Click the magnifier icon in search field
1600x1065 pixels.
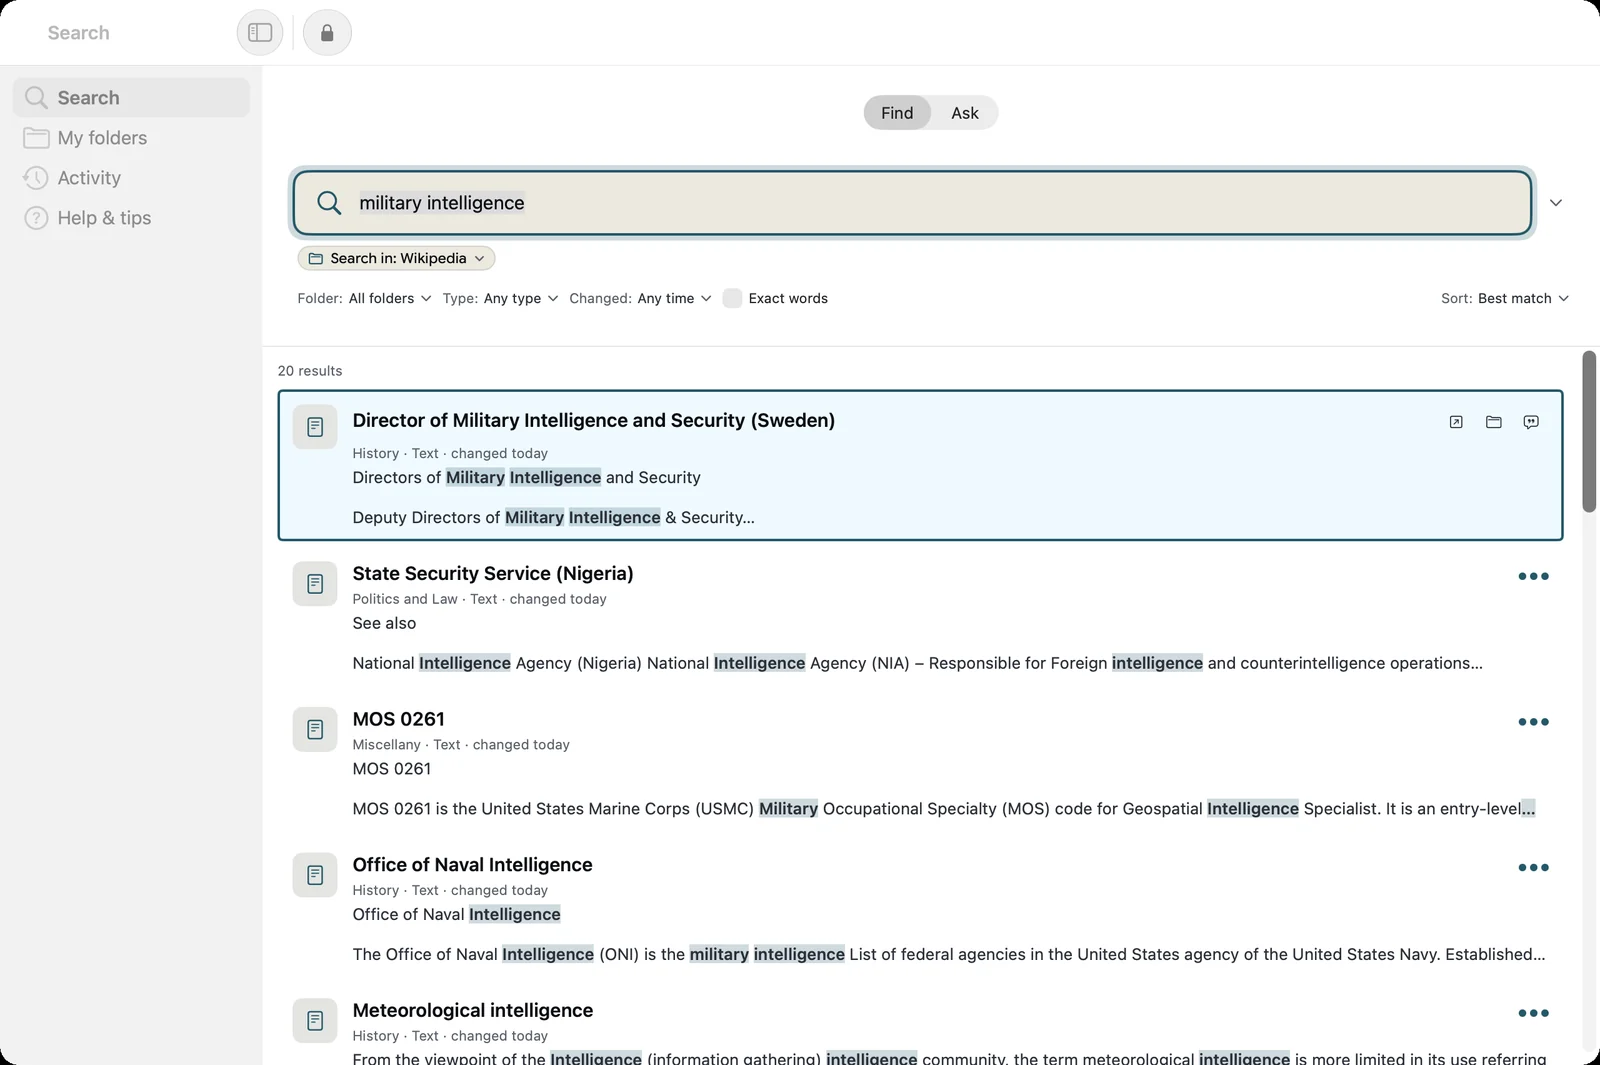pos(329,203)
